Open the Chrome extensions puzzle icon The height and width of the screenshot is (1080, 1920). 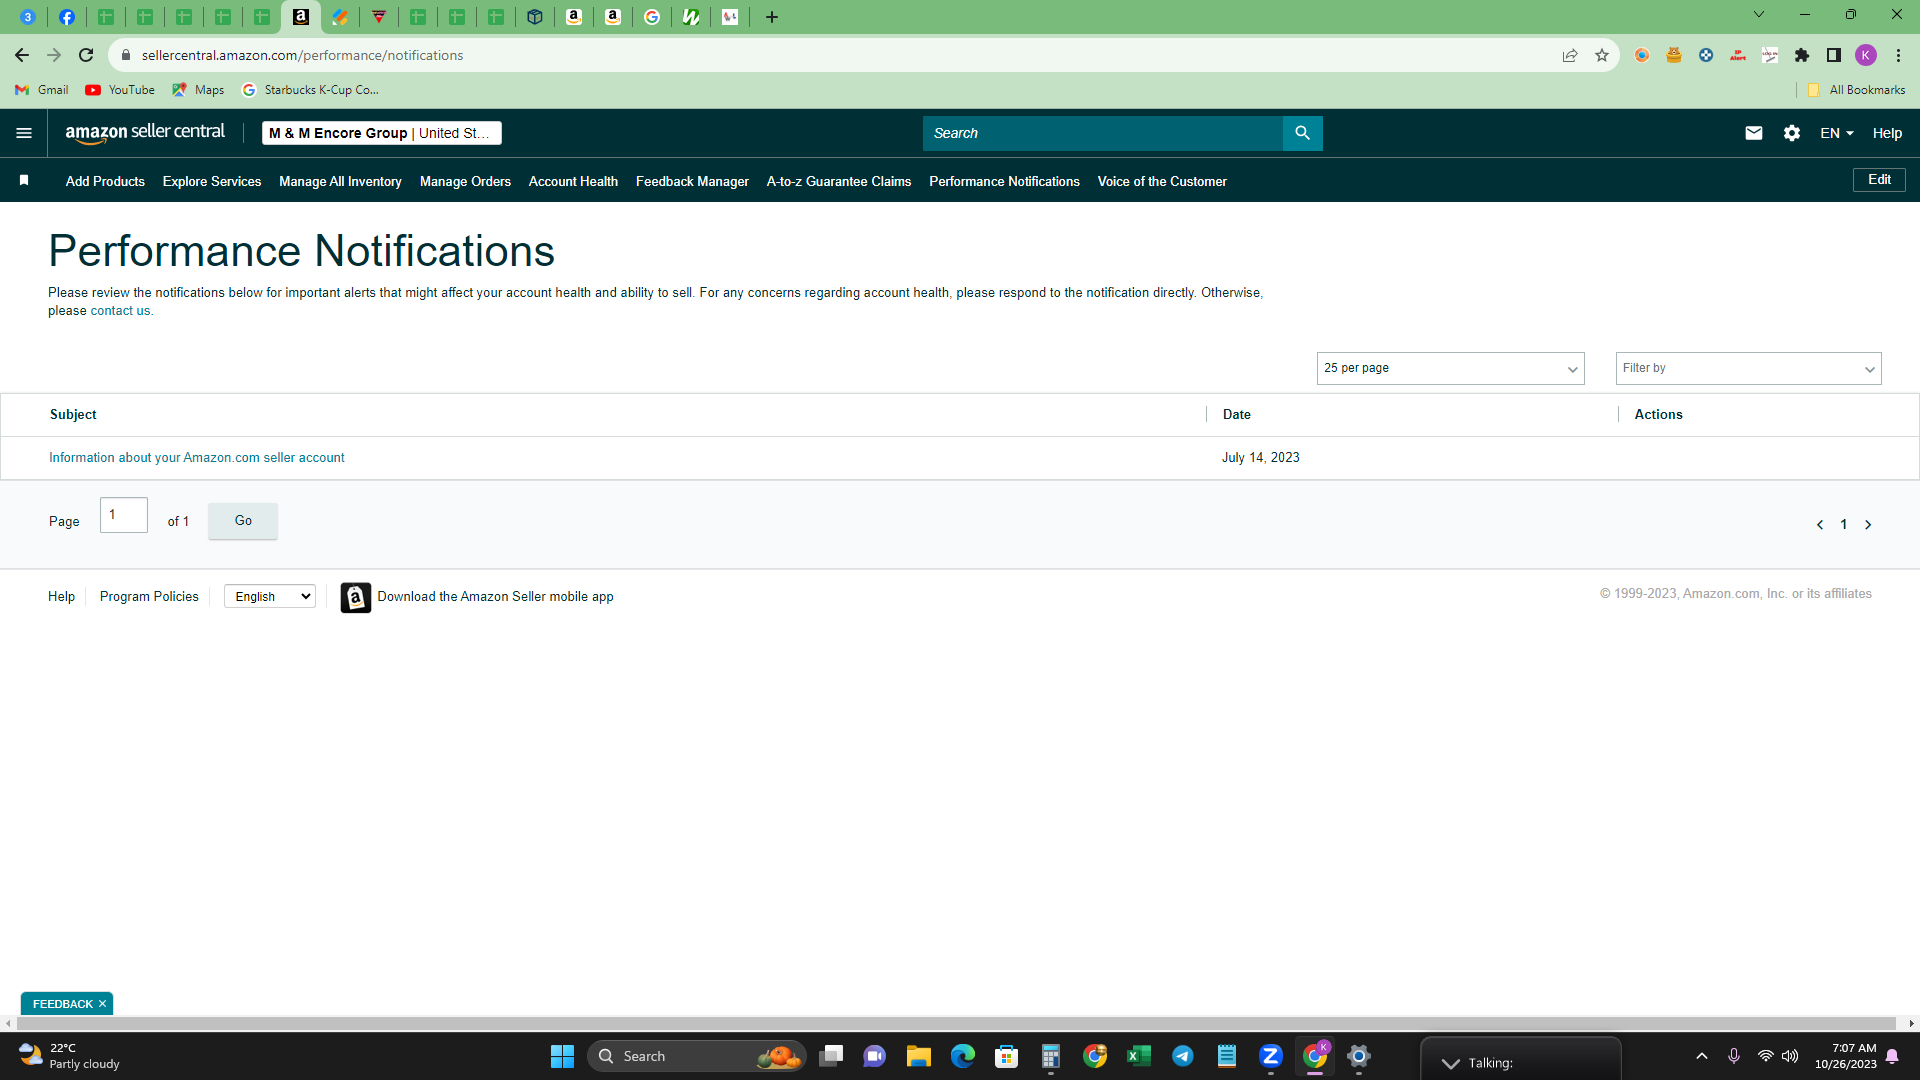1802,55
